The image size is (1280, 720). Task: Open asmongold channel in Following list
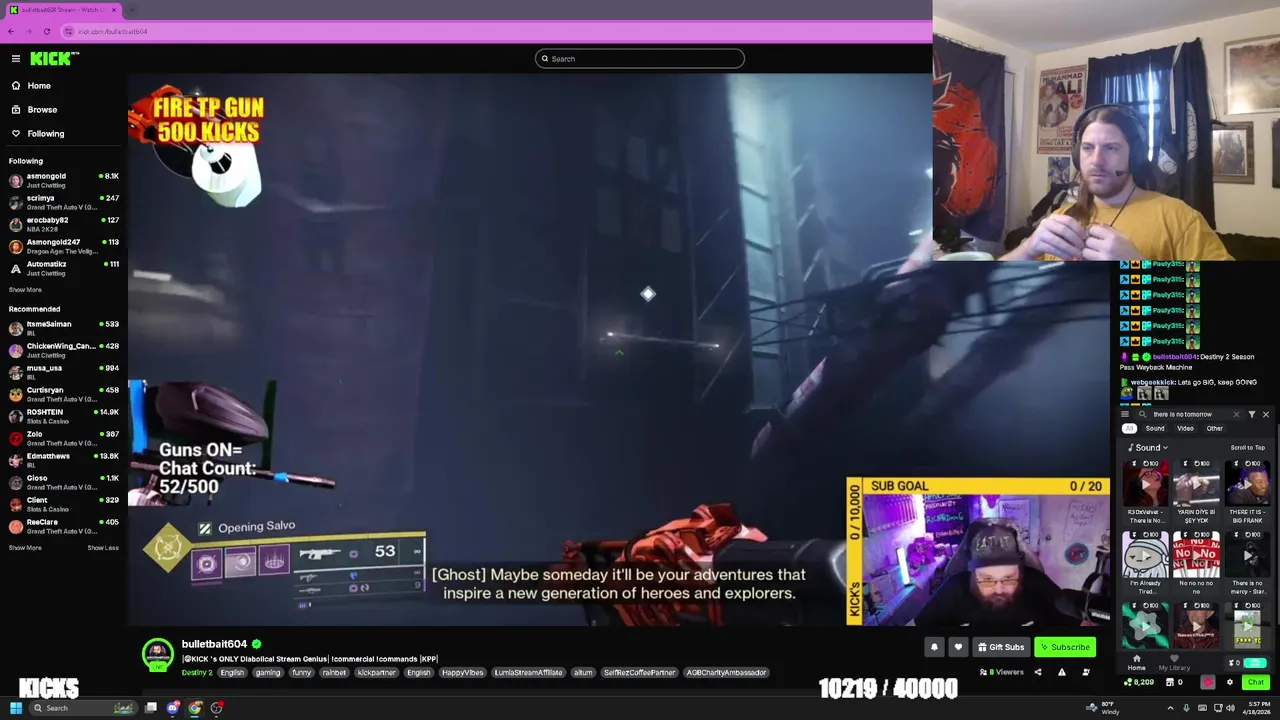pyautogui.click(x=64, y=180)
